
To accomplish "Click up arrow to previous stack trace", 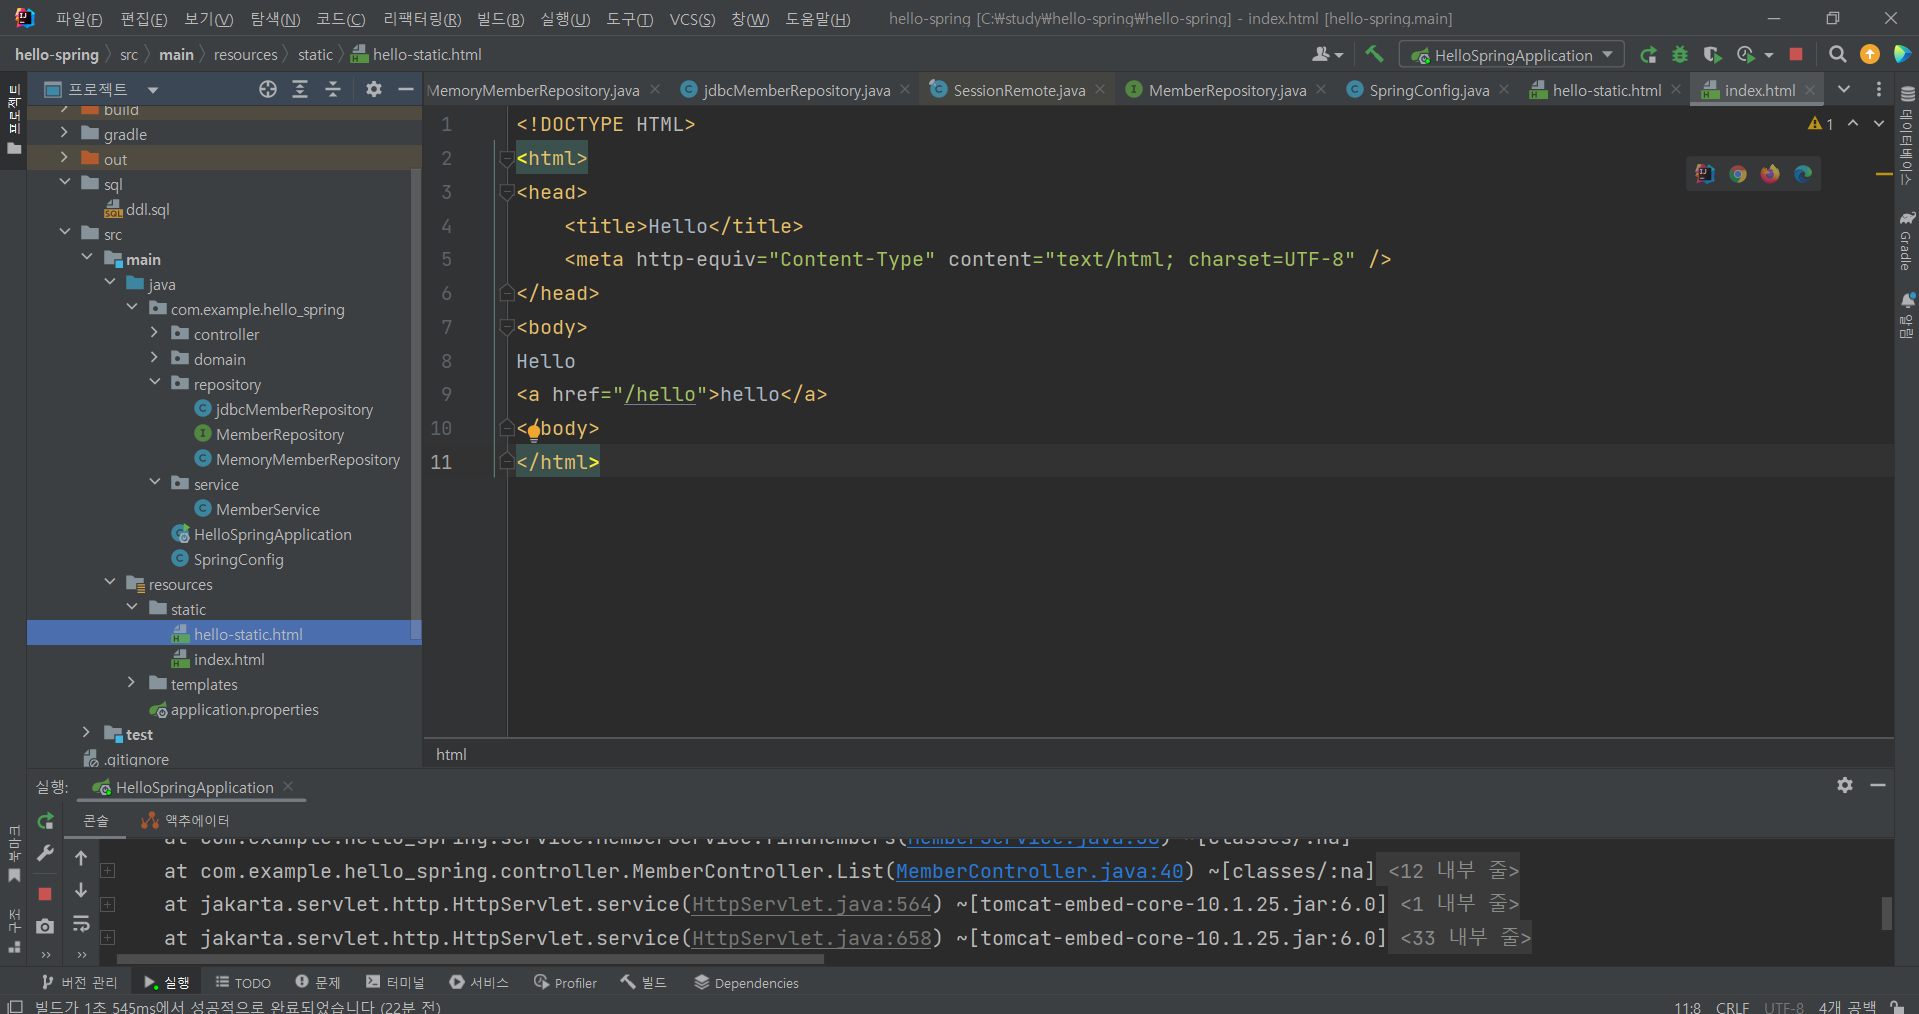I will coord(81,857).
